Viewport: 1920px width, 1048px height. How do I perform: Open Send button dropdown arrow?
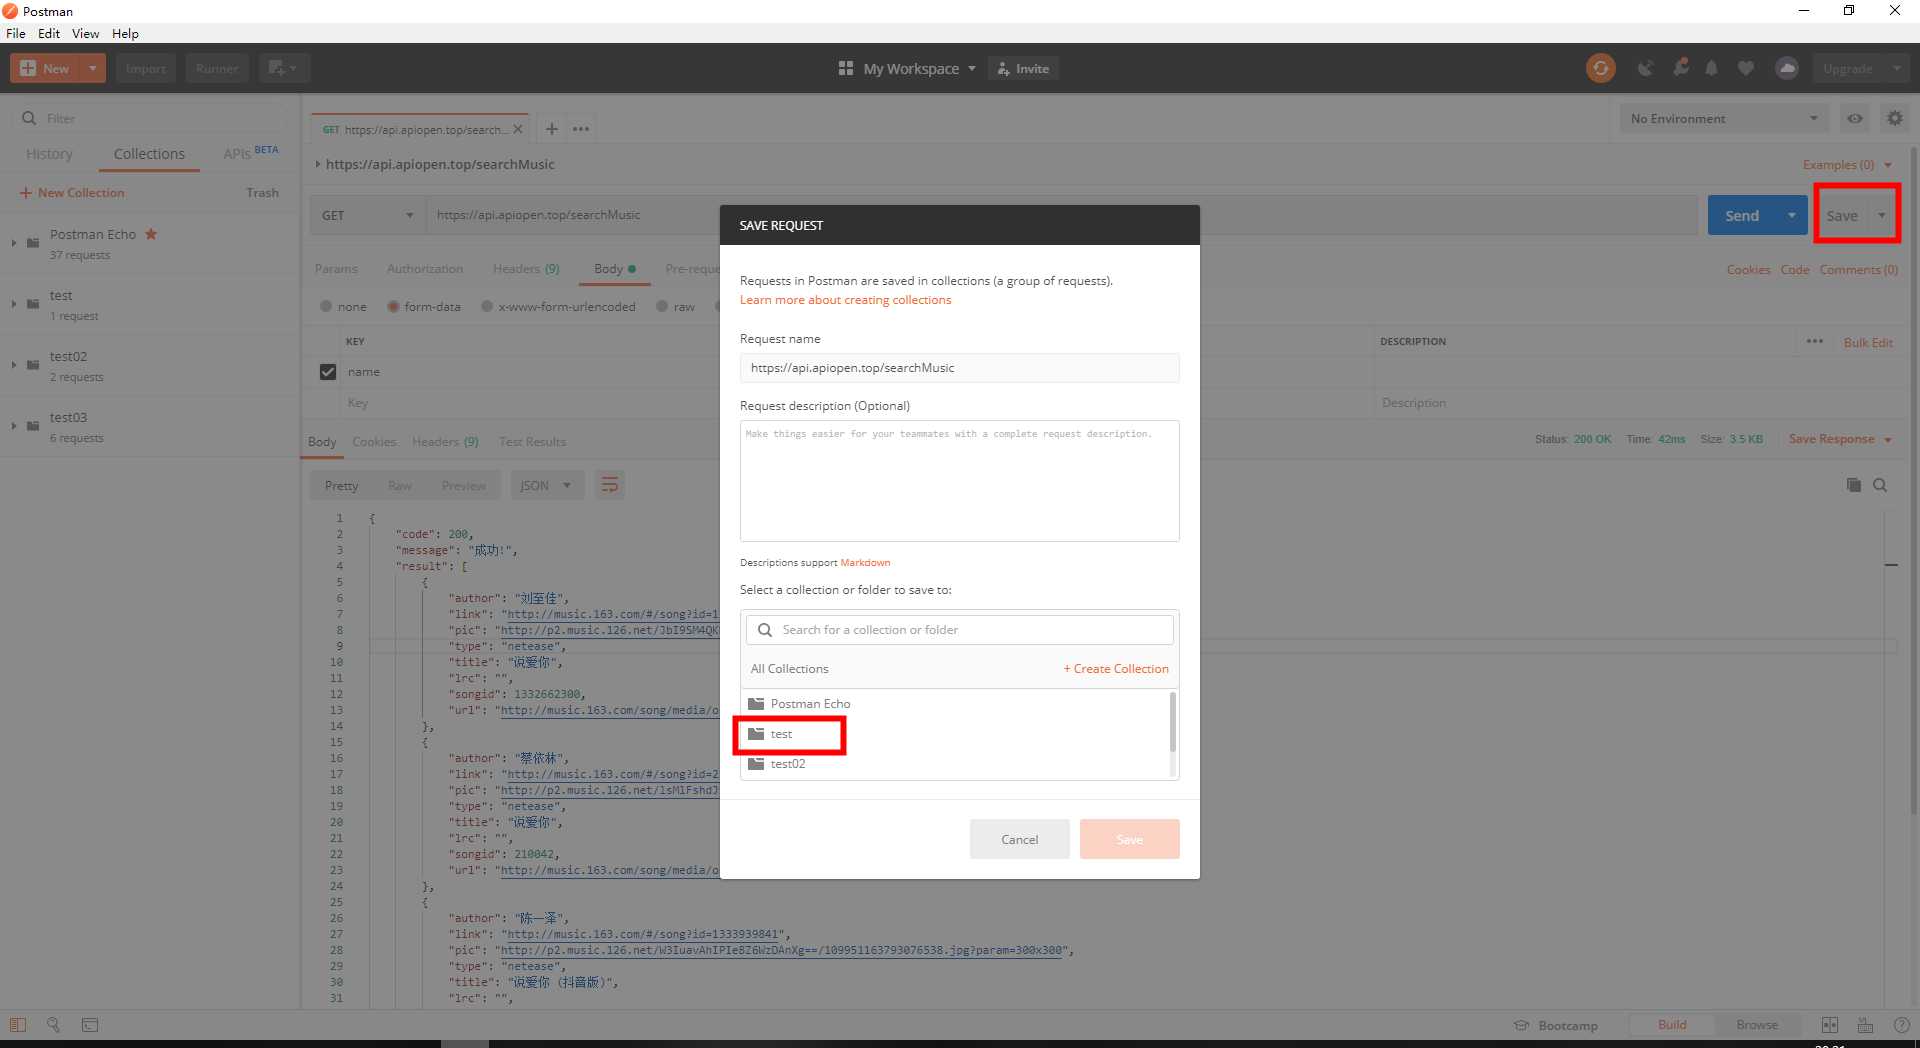pyautogui.click(x=1791, y=215)
